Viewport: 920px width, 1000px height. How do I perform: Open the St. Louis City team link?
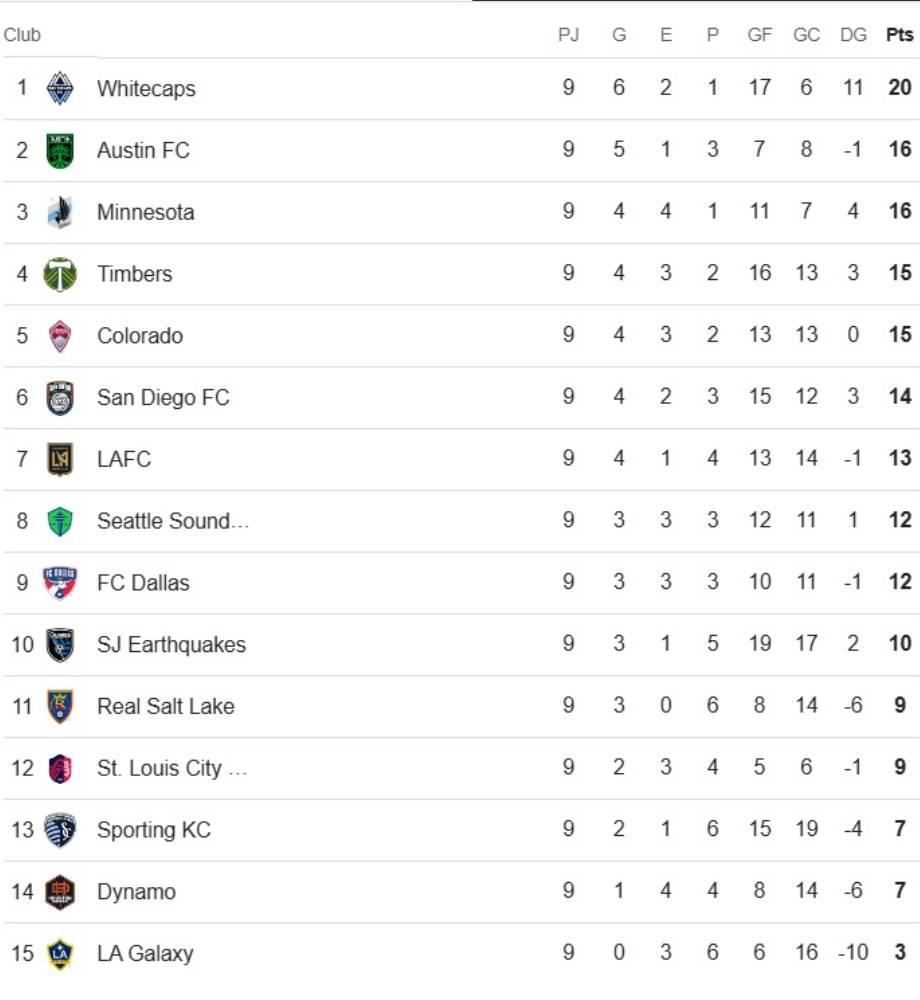(171, 768)
